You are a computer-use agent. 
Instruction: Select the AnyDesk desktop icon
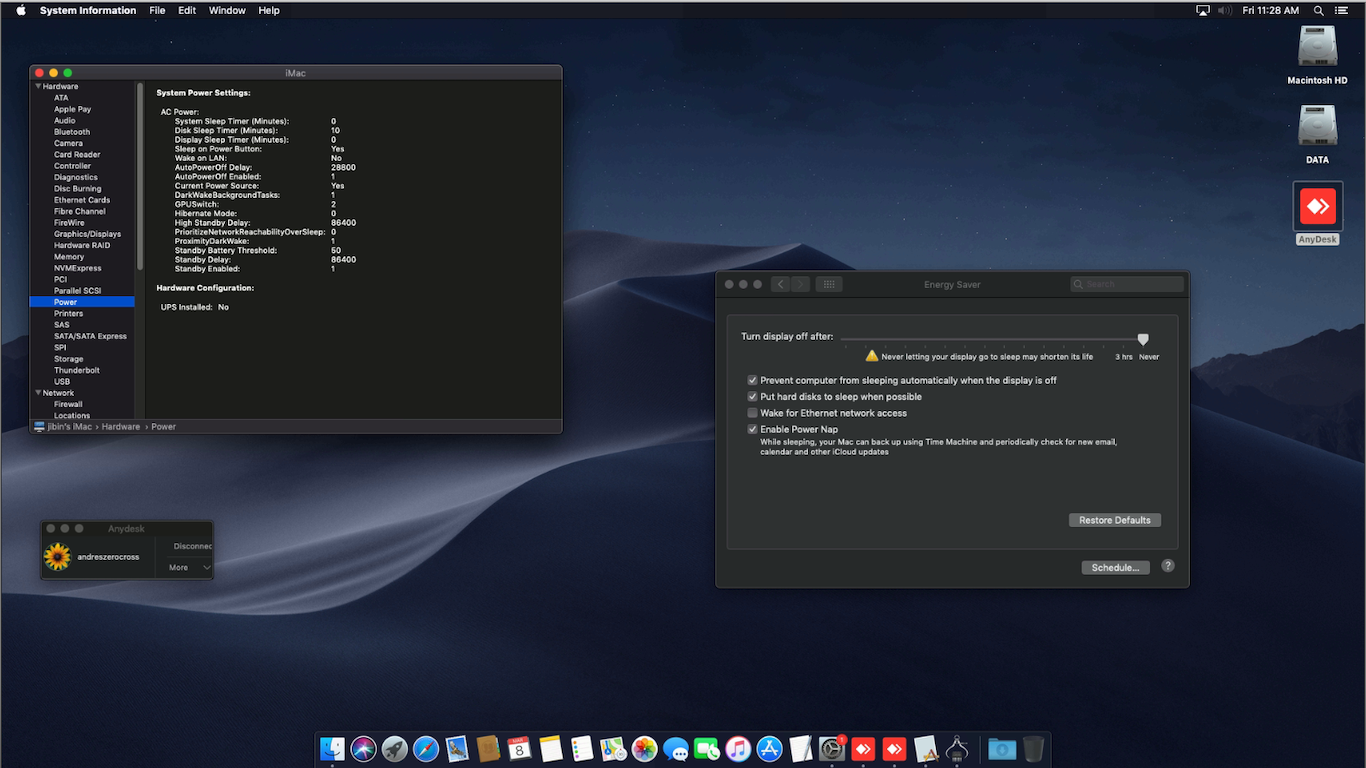(1317, 213)
